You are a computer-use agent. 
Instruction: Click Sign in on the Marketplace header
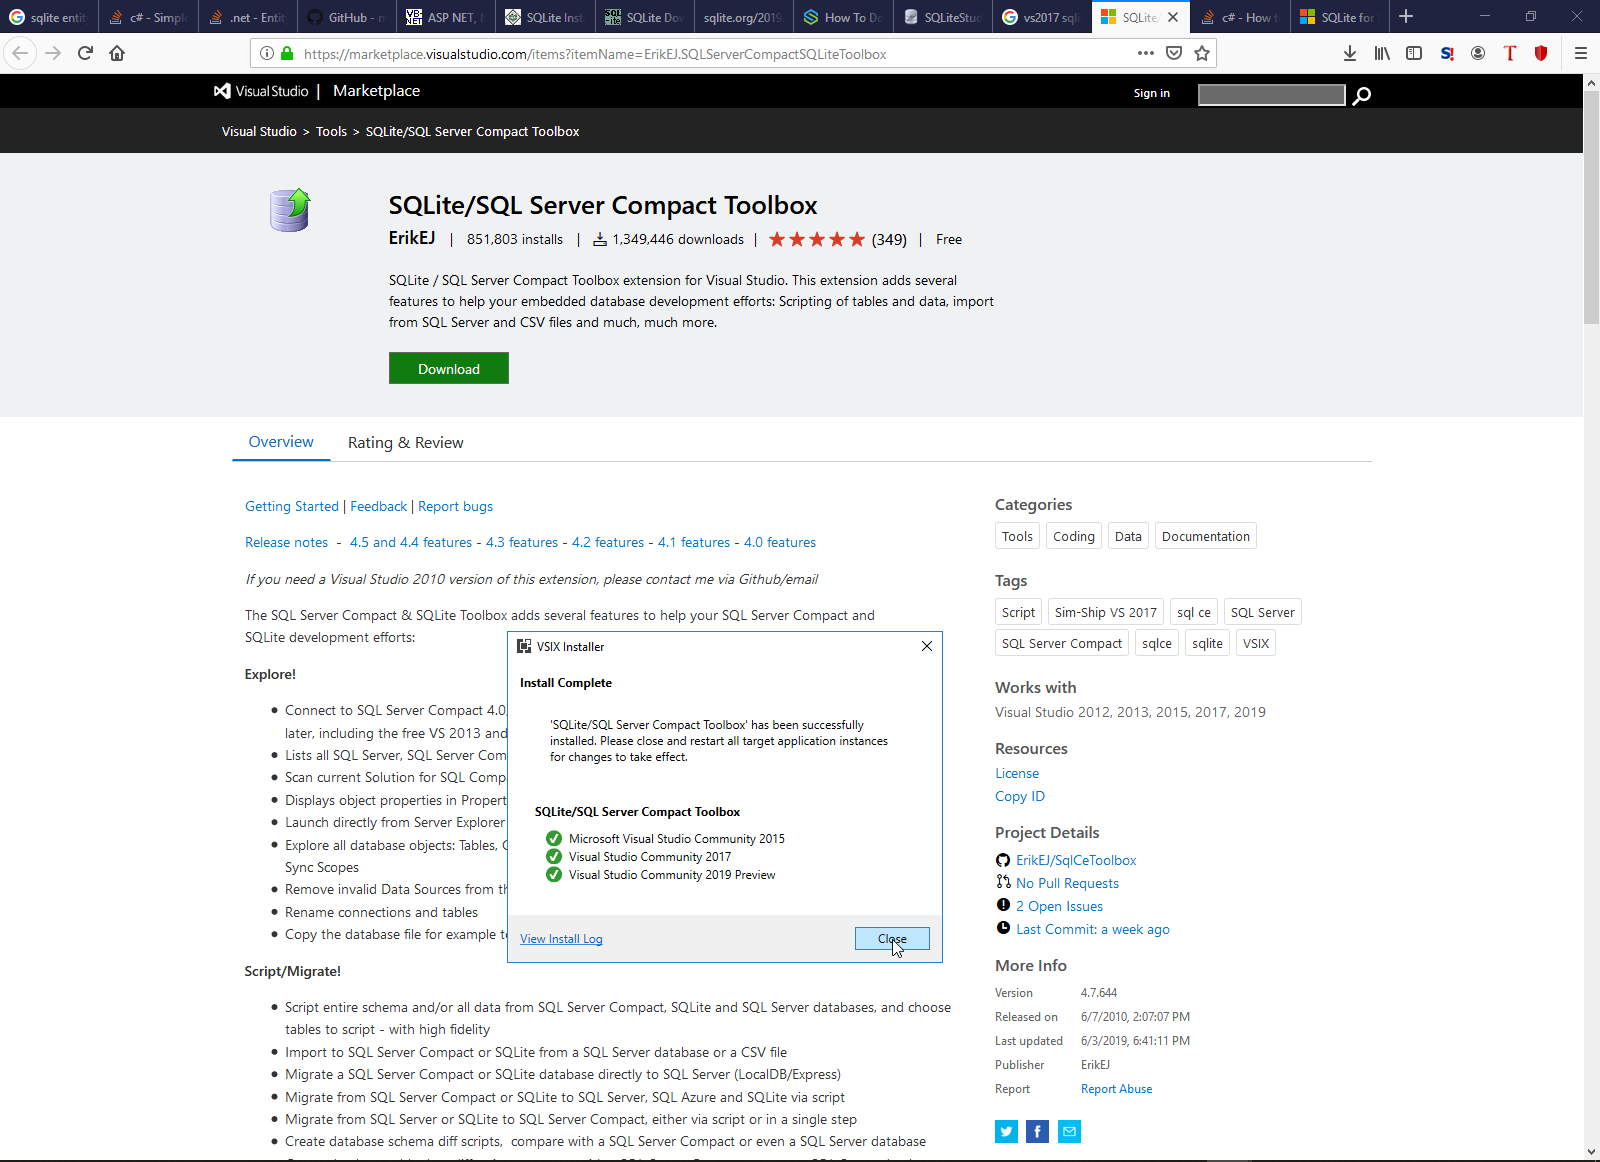(1152, 93)
